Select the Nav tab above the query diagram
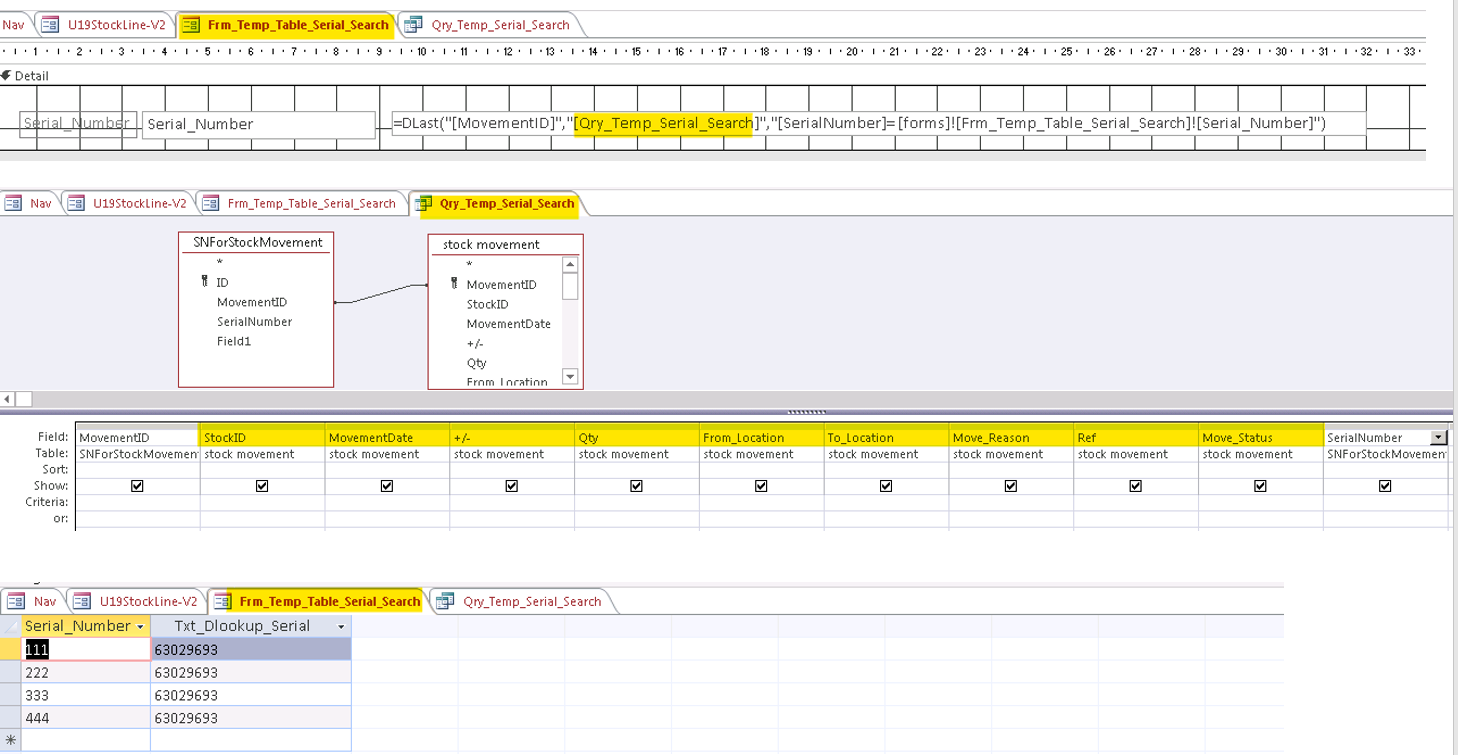Screen dimensions: 1458x755 (x=30, y=203)
